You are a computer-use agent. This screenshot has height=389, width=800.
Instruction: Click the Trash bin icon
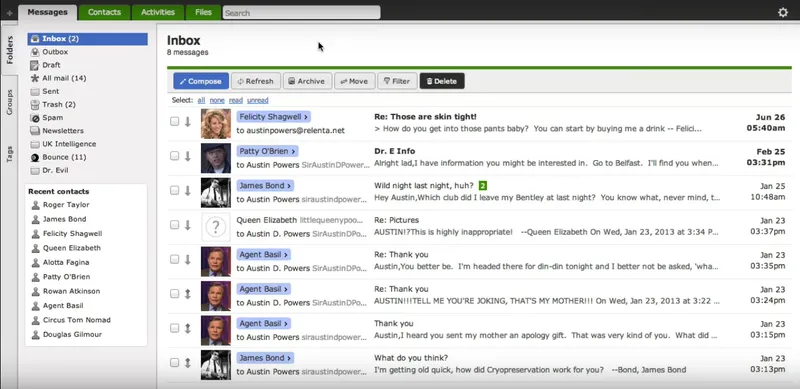pos(35,105)
